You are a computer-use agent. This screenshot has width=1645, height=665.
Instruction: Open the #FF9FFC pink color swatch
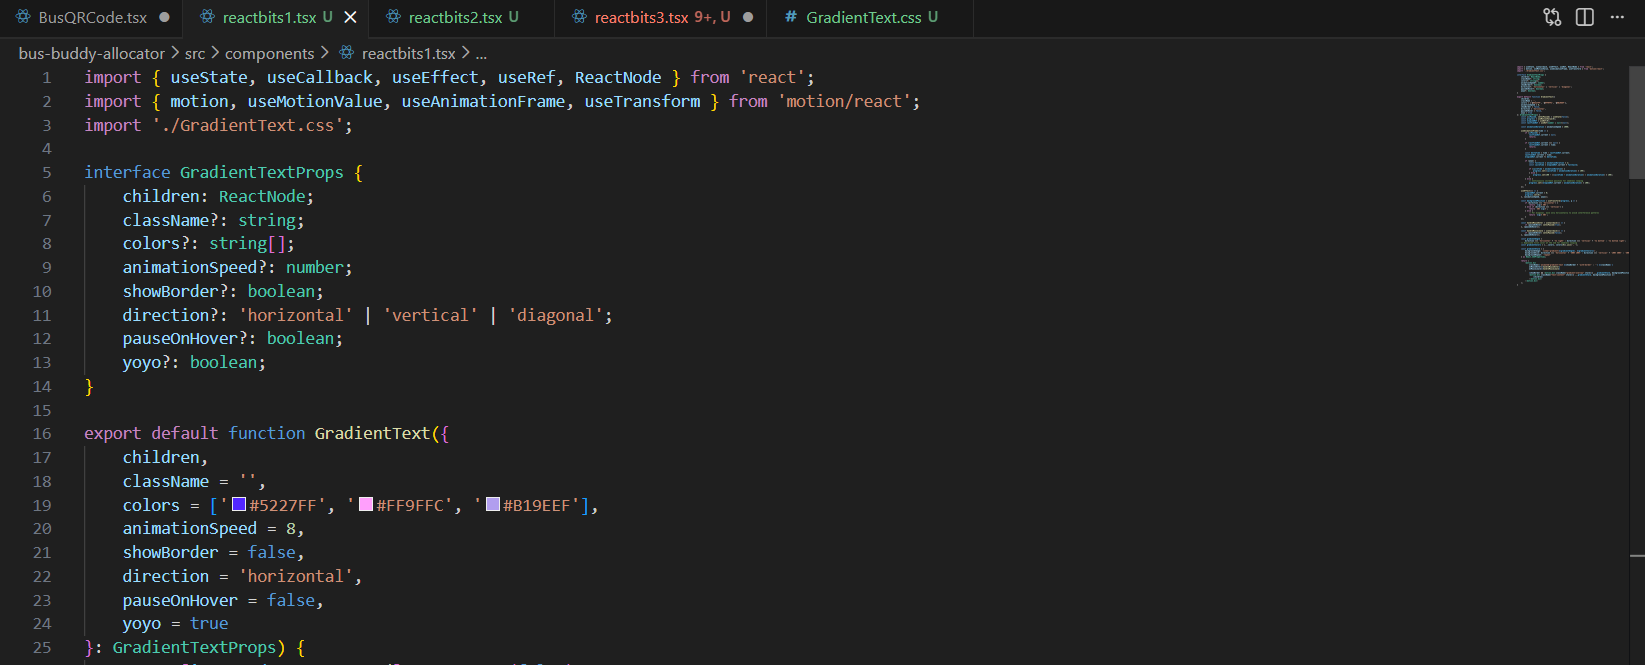pos(366,504)
